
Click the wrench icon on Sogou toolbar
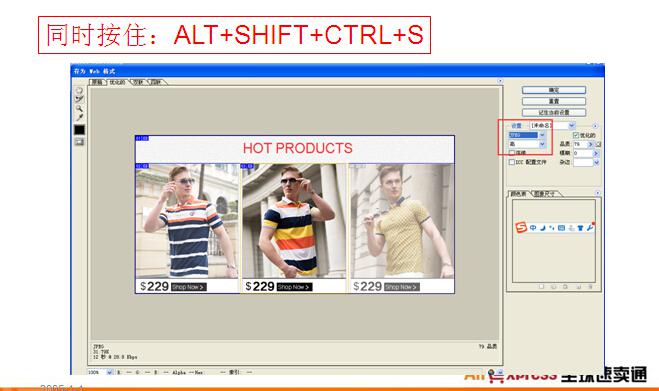point(590,227)
